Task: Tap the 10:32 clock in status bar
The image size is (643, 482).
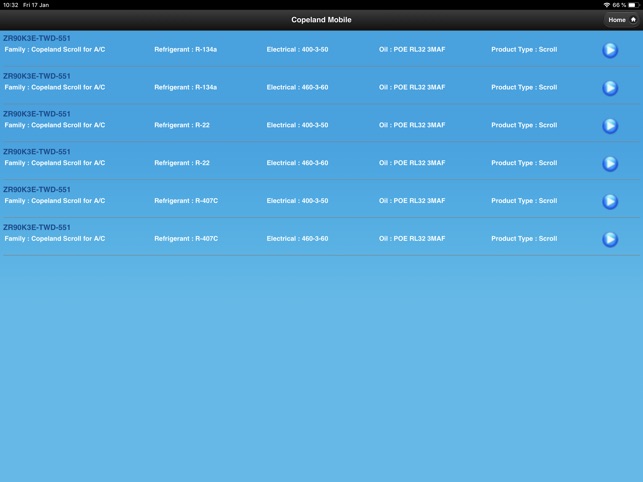Action: pyautogui.click(x=10, y=5)
